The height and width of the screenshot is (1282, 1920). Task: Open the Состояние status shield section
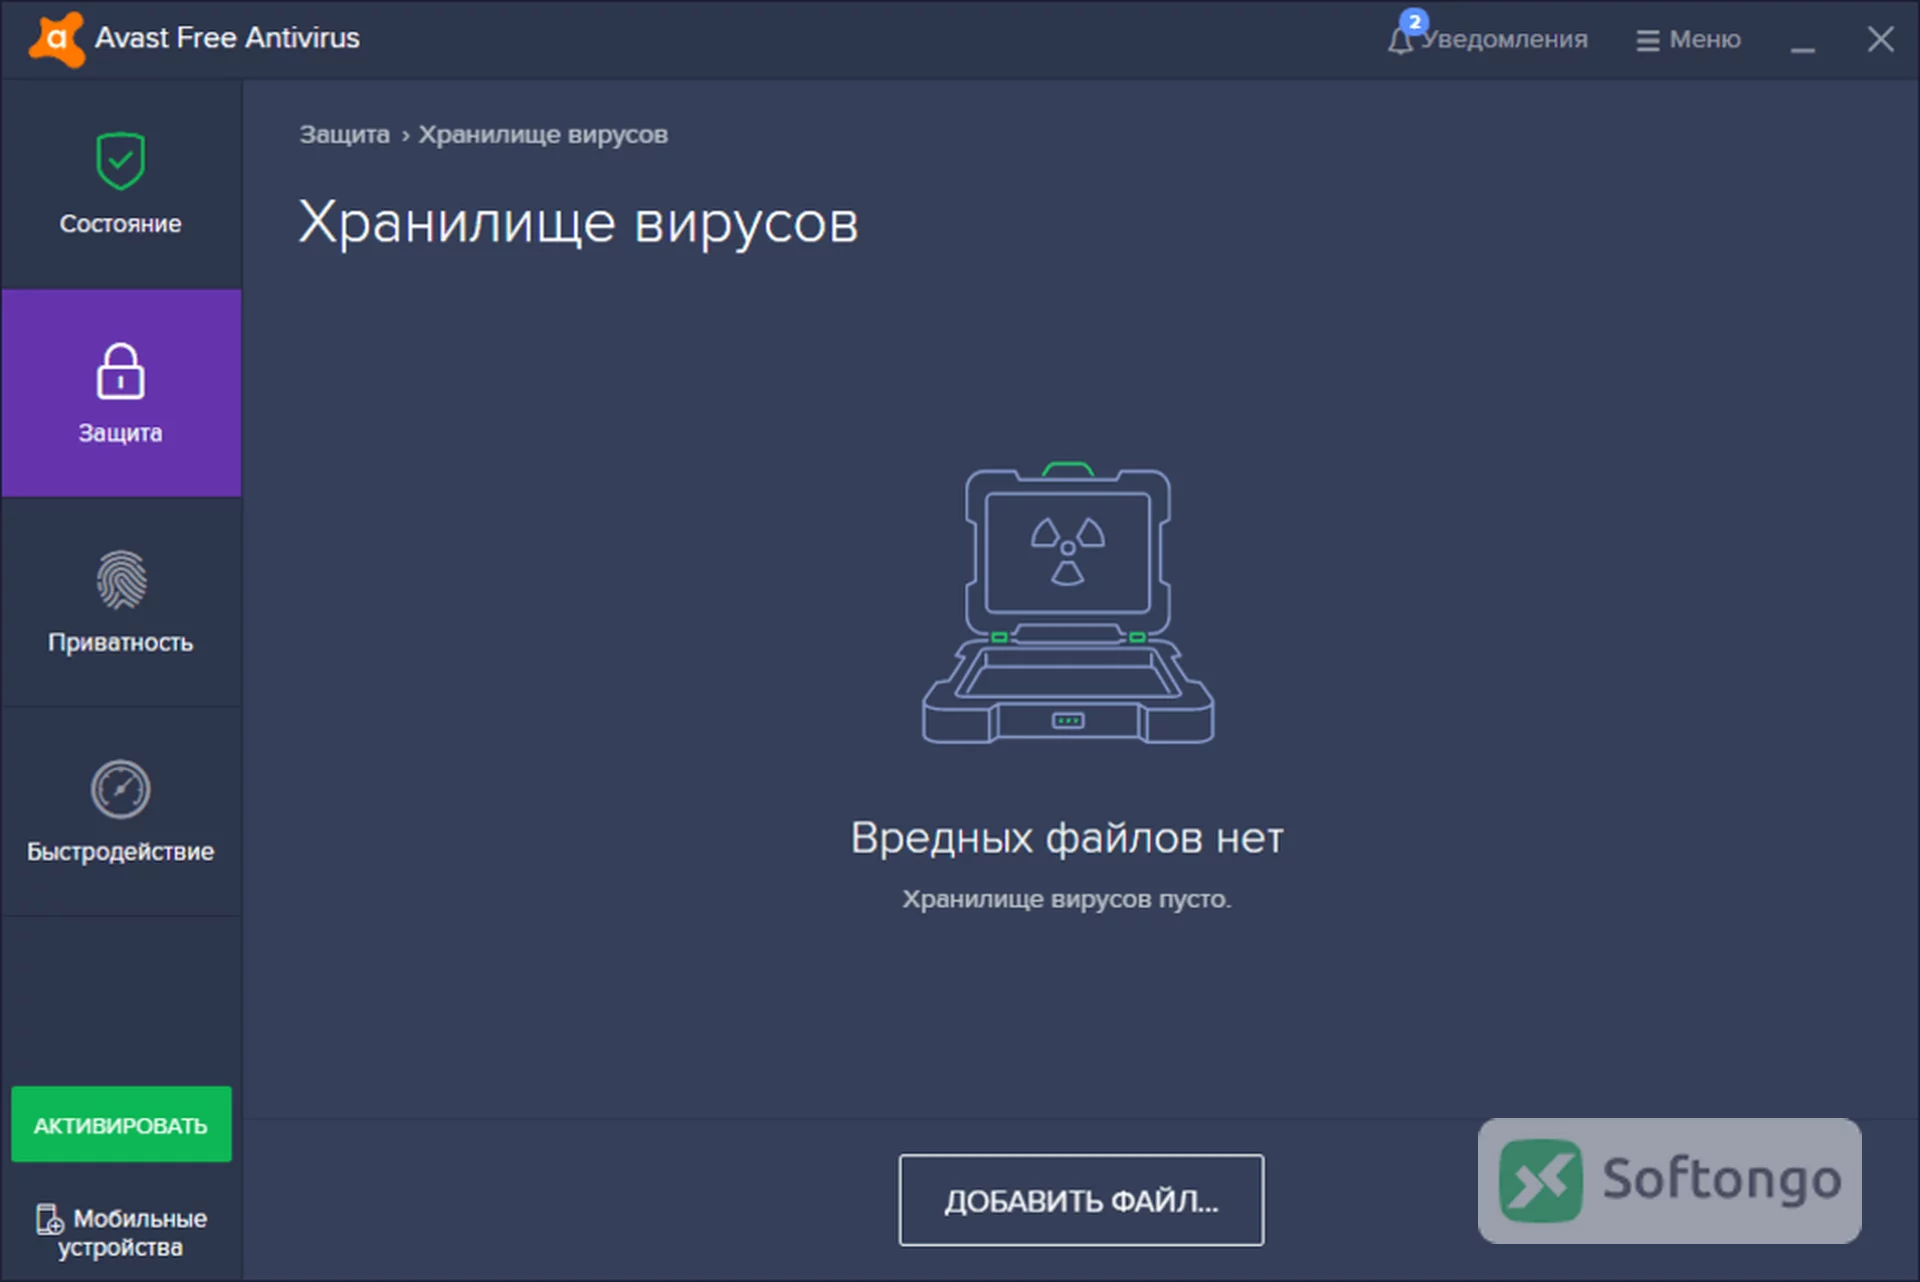click(121, 185)
